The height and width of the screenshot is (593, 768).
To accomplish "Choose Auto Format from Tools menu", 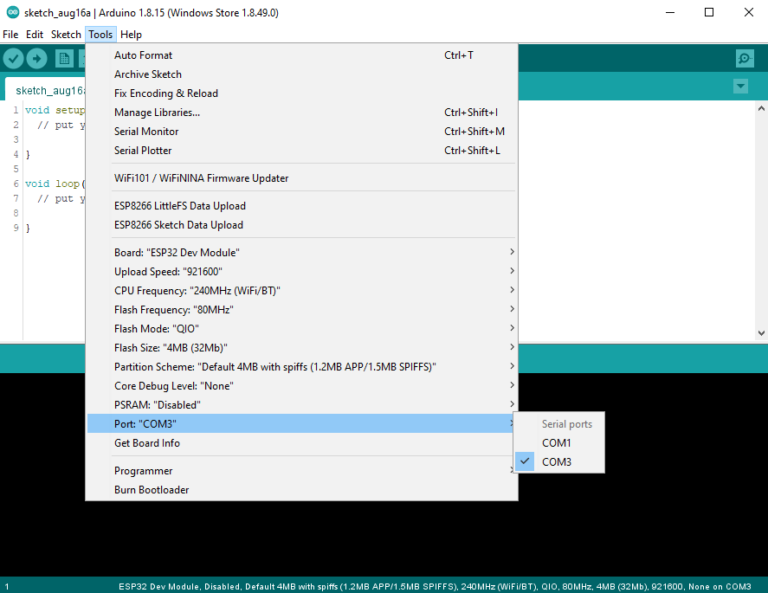I will (x=143, y=56).
